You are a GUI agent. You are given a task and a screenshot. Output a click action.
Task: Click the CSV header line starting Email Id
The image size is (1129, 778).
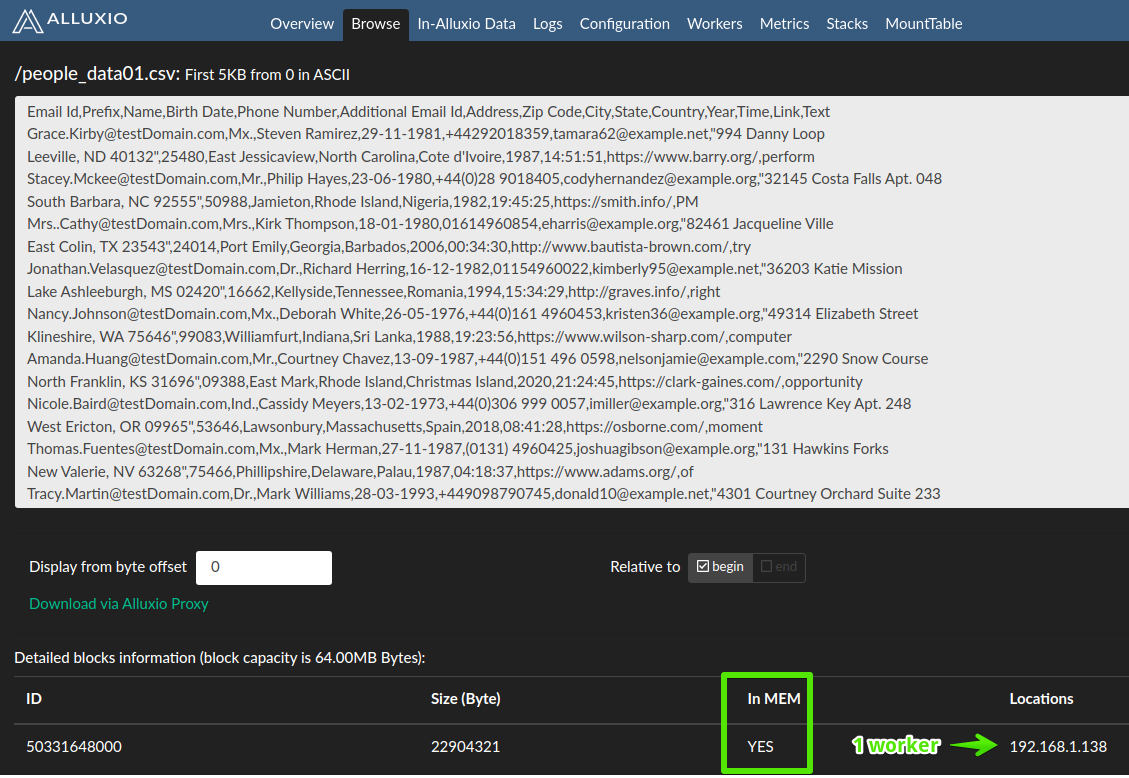tap(428, 112)
